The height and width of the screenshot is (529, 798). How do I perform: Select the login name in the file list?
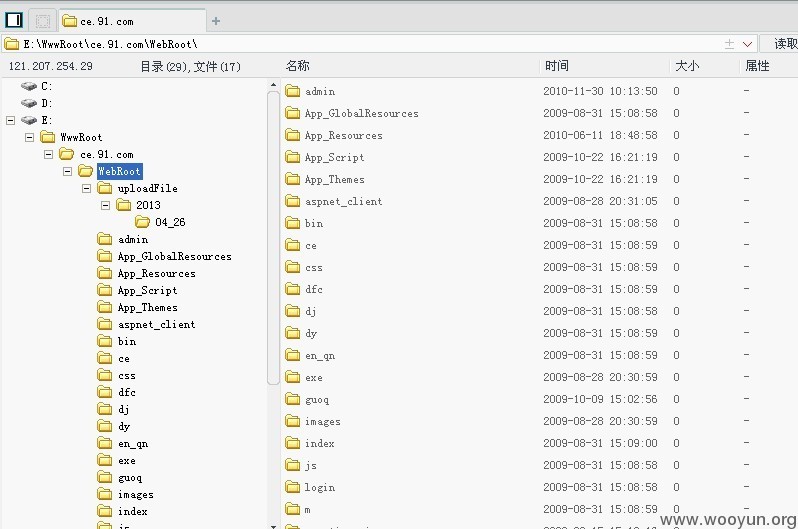pyautogui.click(x=320, y=488)
